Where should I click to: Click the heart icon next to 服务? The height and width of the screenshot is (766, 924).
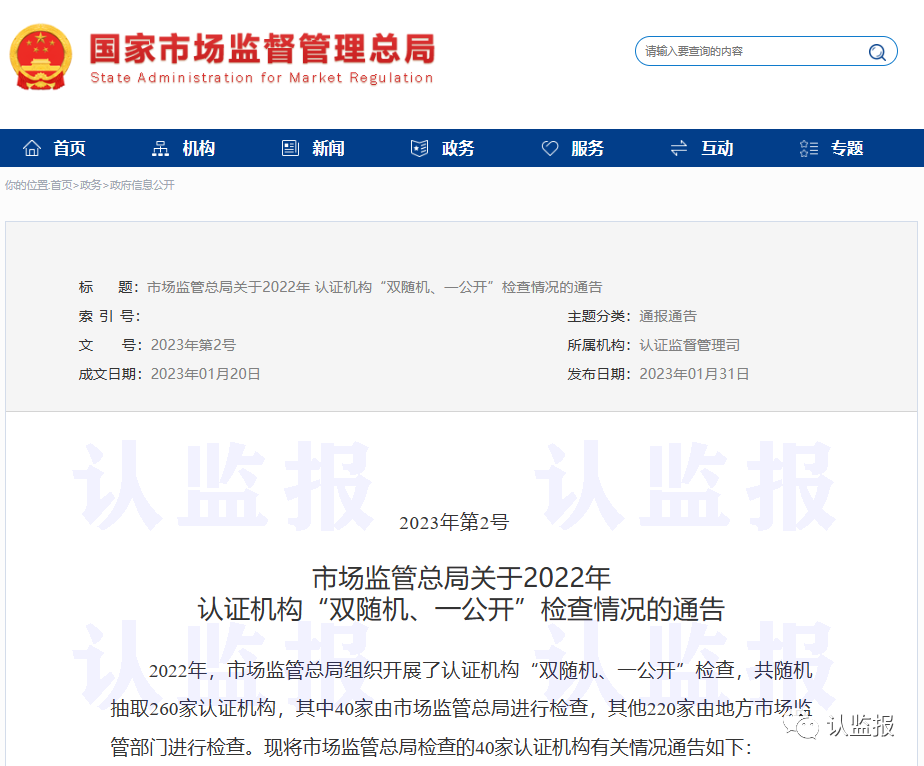point(550,147)
